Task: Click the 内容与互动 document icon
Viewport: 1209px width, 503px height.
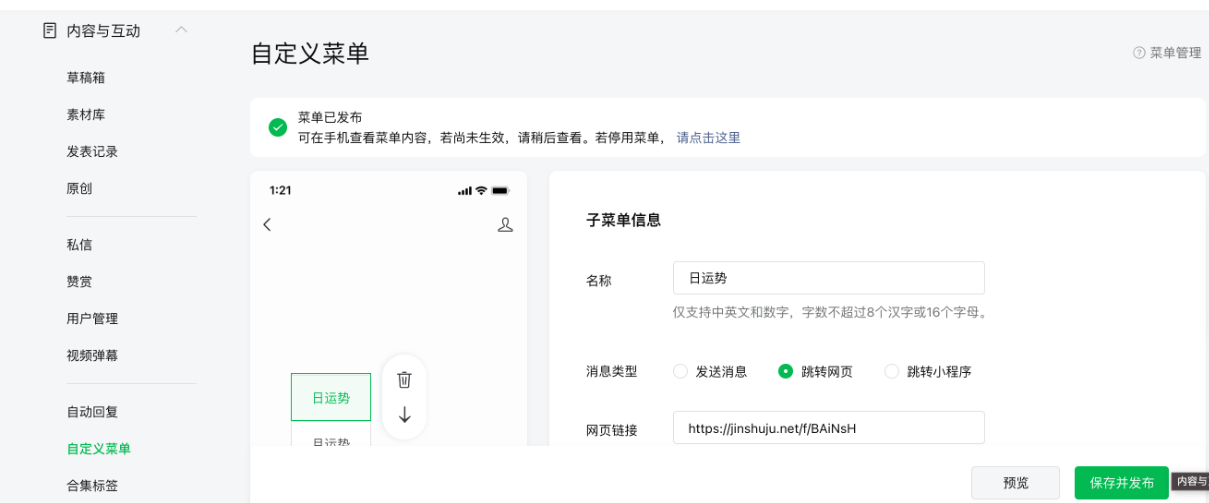Action: pyautogui.click(x=49, y=31)
